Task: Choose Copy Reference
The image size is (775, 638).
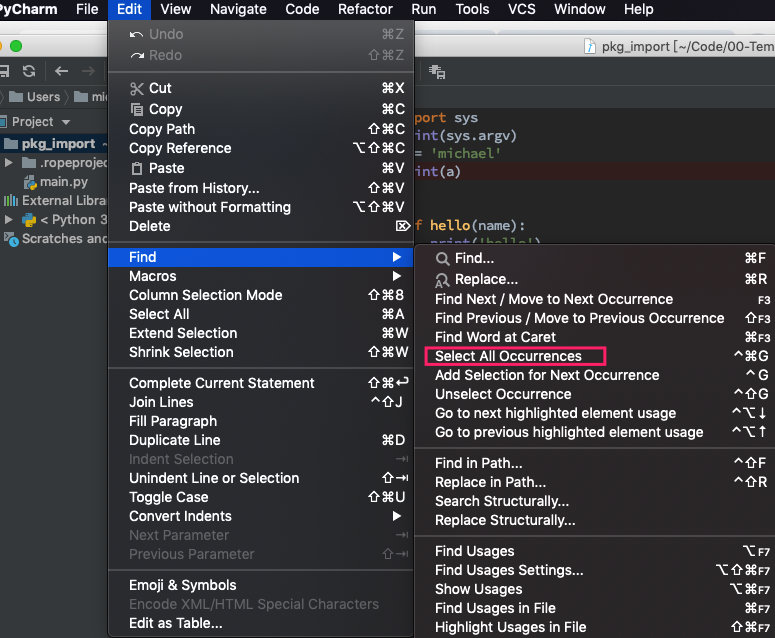Action: [x=261, y=148]
